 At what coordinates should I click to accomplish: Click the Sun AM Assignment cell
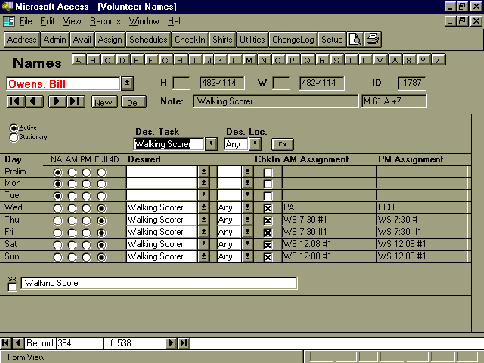(x=329, y=256)
